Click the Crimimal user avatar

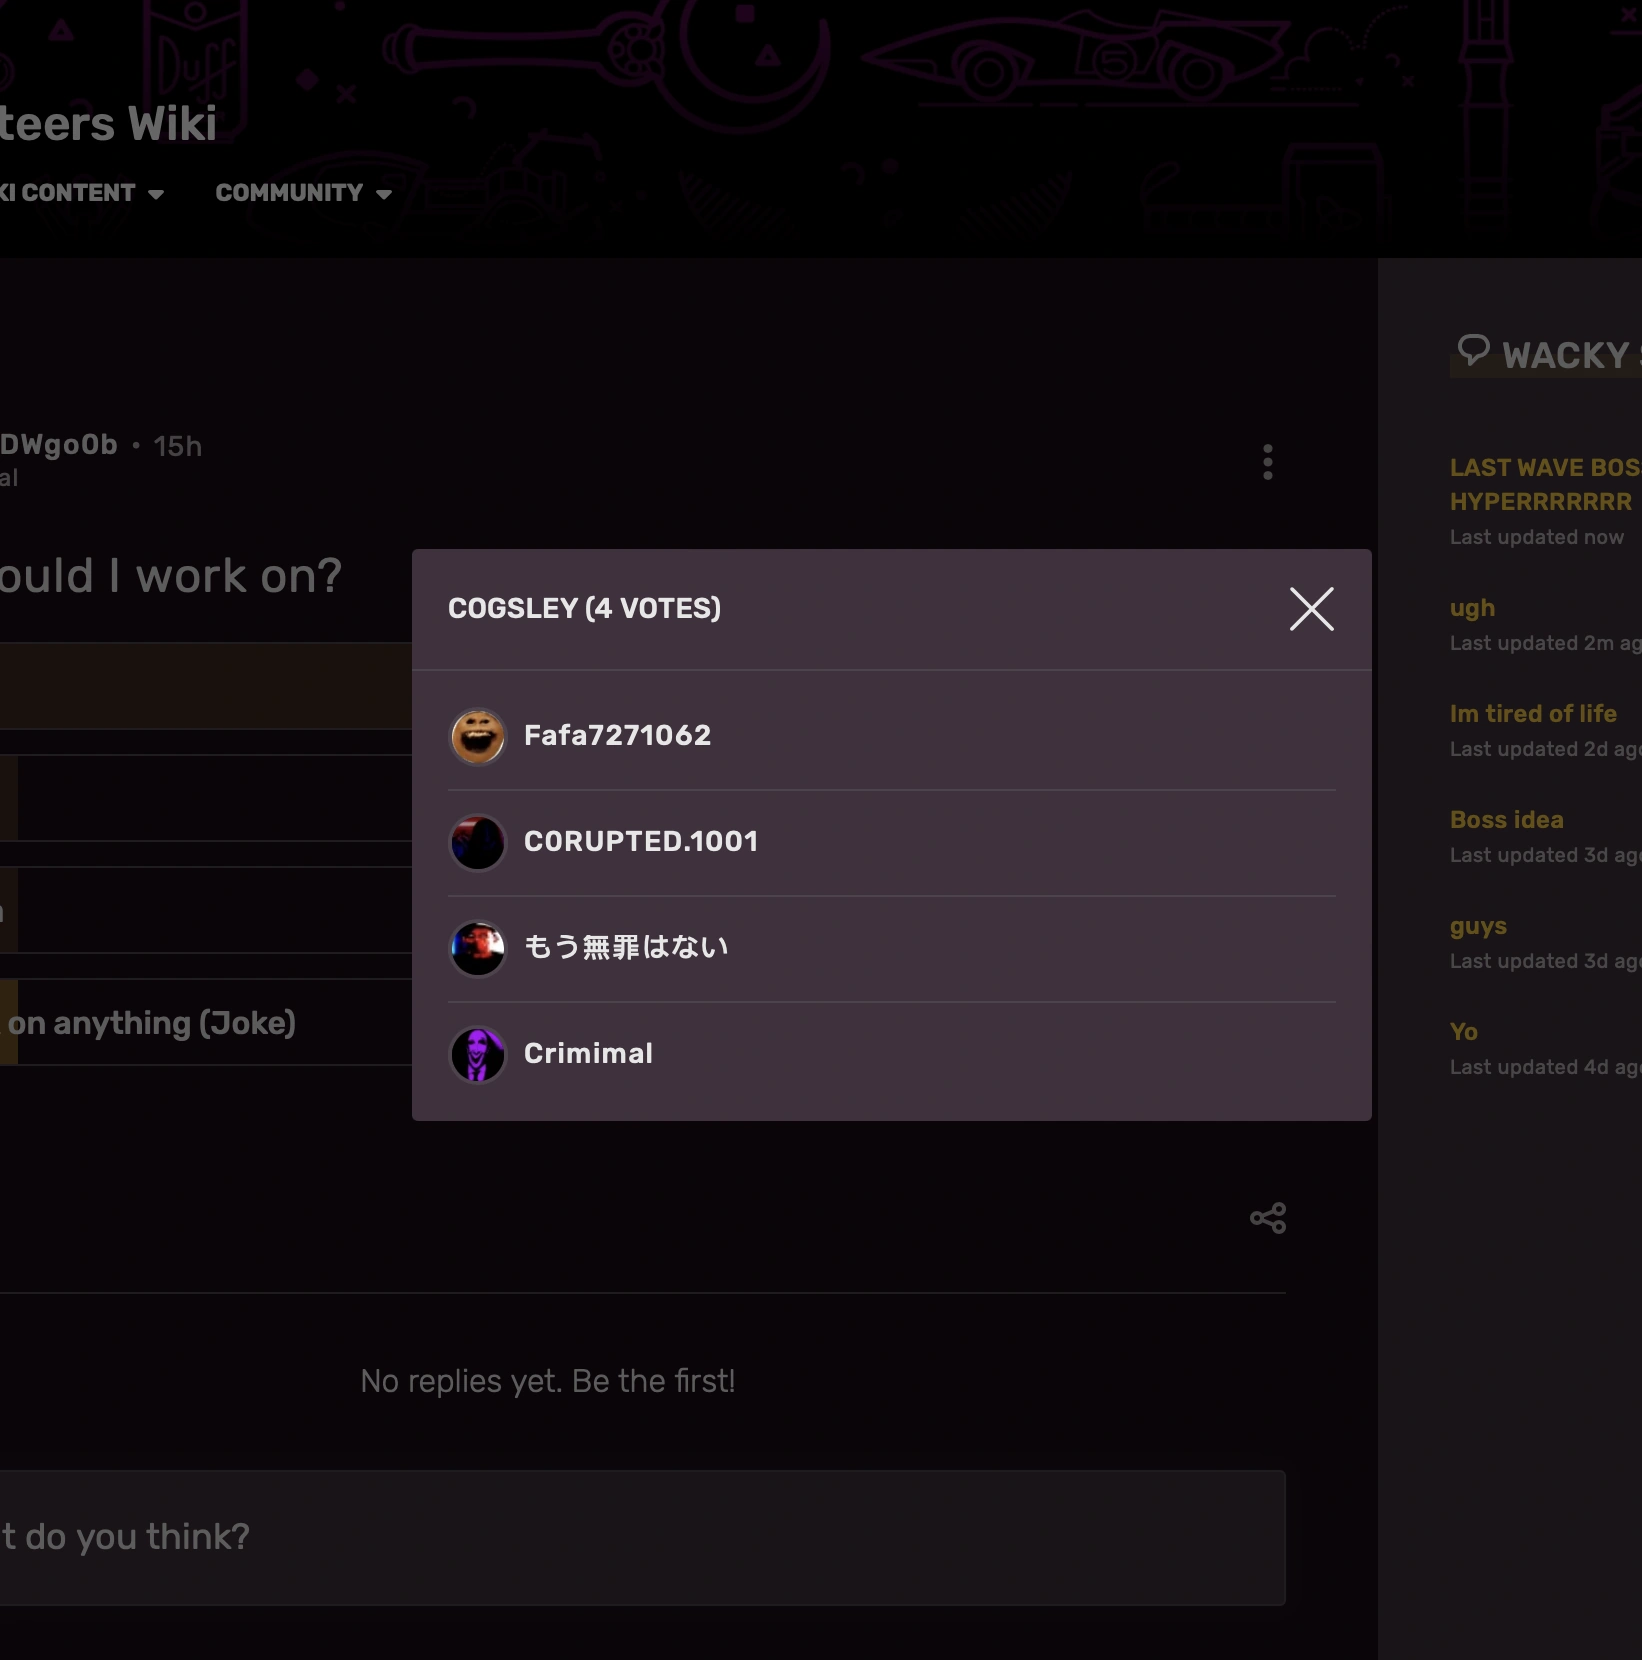pyautogui.click(x=478, y=1055)
